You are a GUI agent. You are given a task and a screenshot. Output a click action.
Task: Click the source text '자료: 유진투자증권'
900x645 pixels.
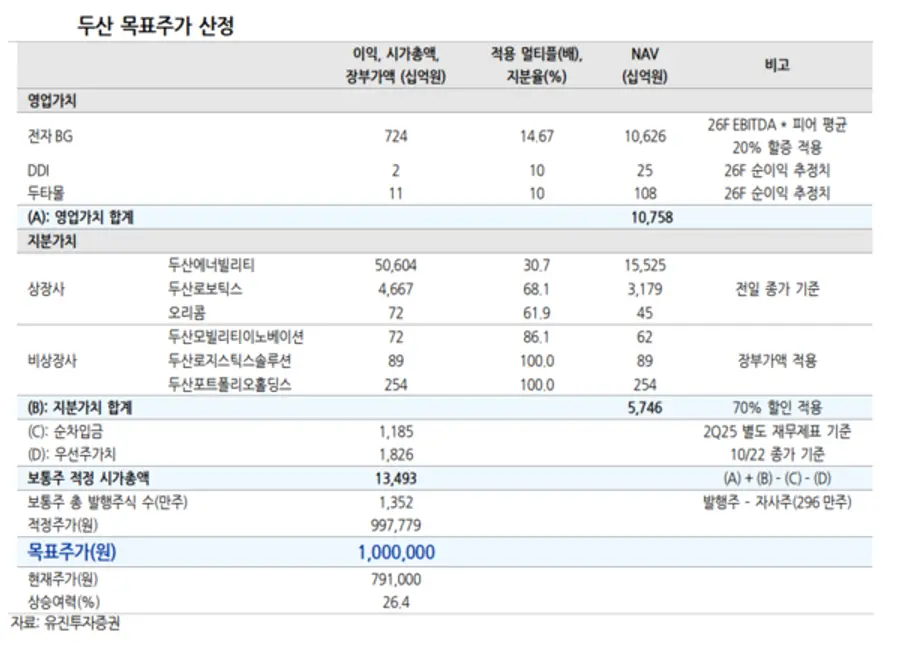68,623
